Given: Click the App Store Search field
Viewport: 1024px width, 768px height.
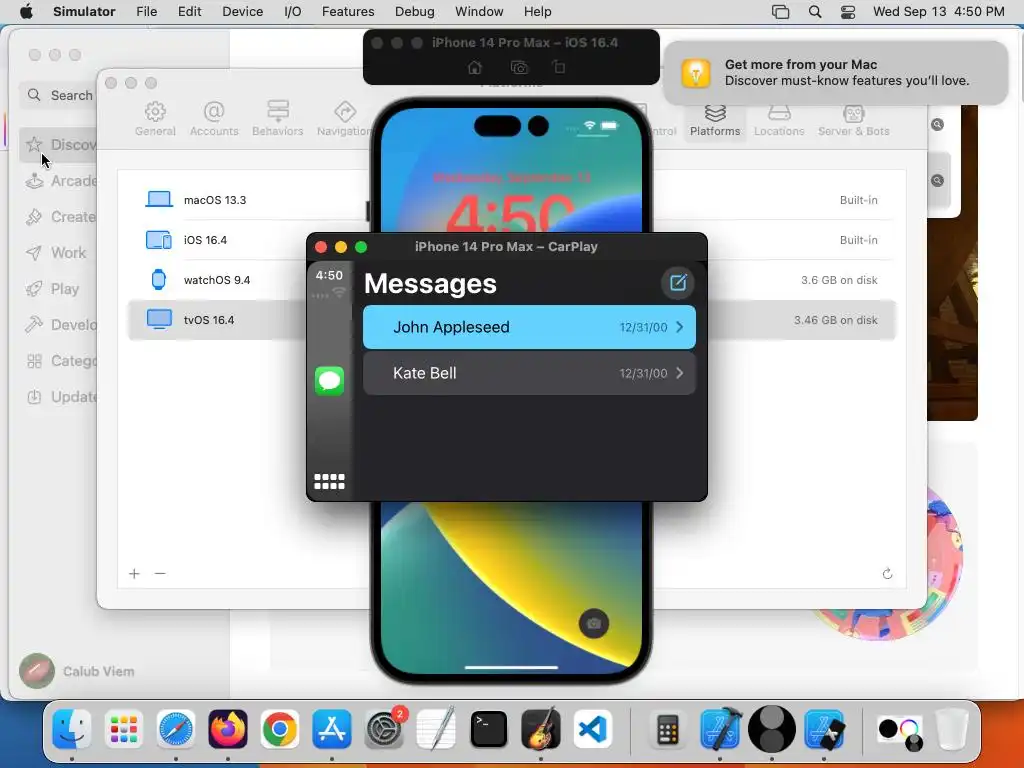Looking at the screenshot, I should click(x=59, y=95).
